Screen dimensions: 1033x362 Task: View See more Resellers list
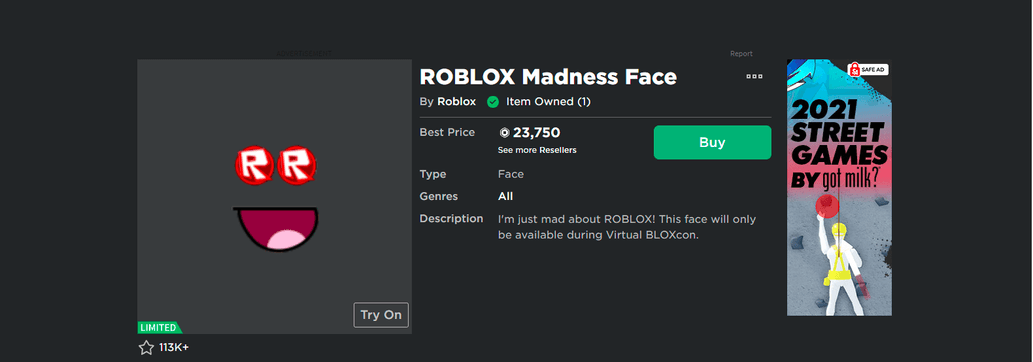(537, 150)
